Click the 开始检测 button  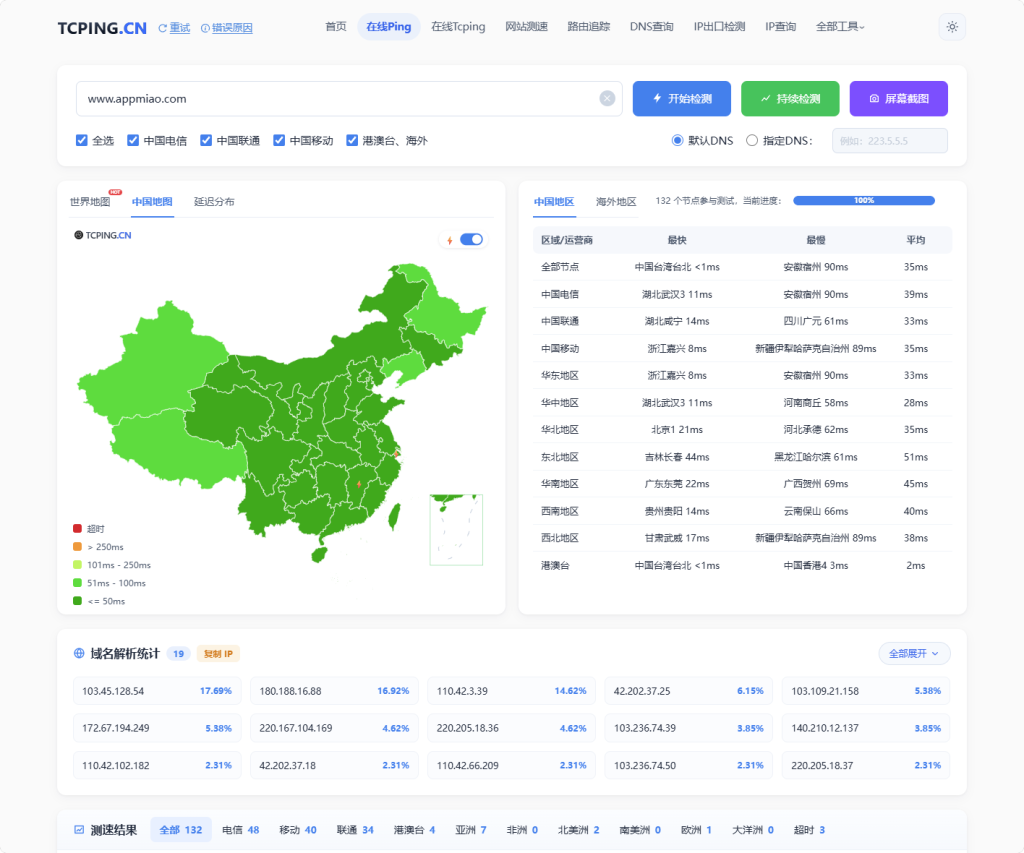pyautogui.click(x=682, y=99)
